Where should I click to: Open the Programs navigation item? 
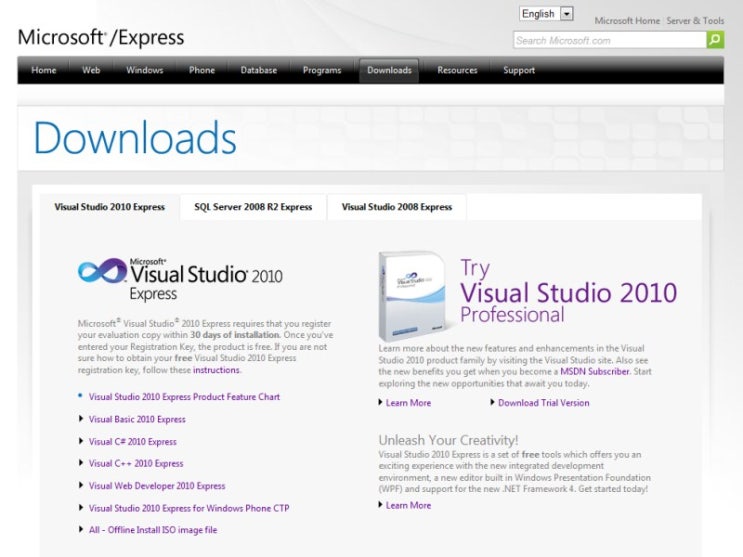[322, 70]
